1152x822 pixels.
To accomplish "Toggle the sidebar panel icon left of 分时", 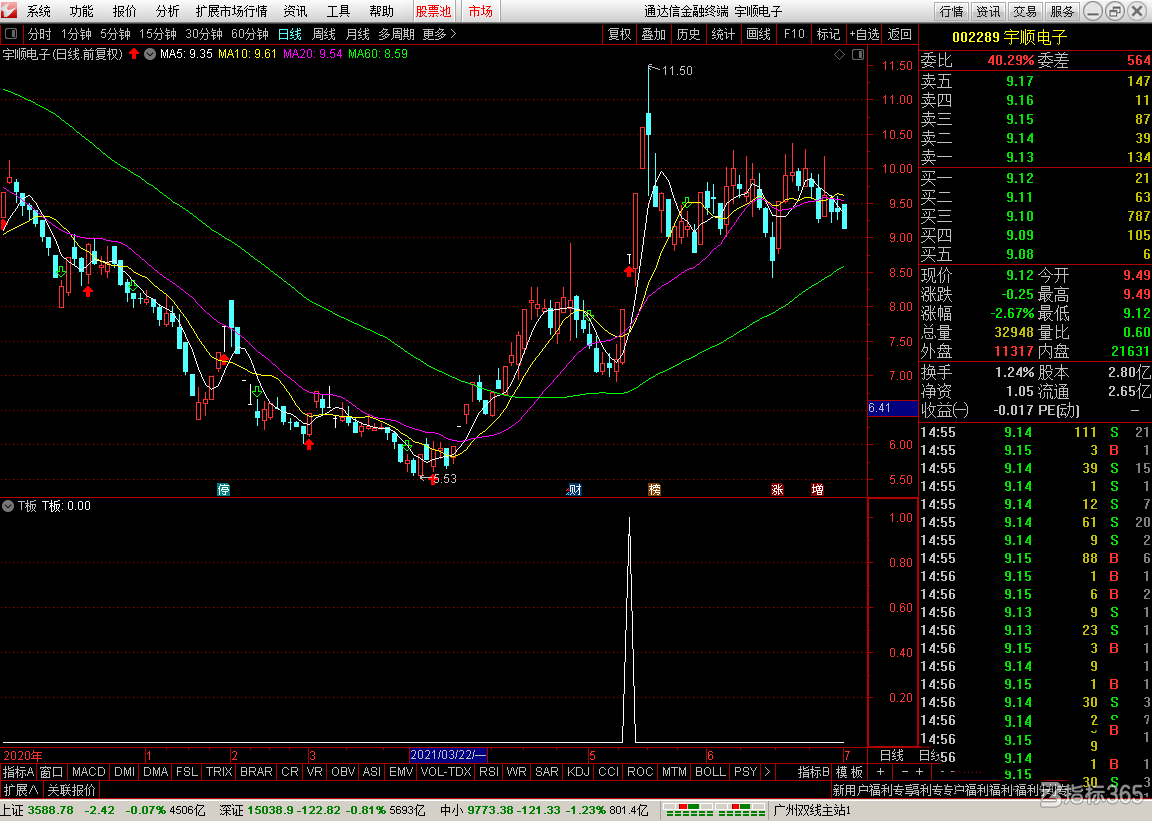I will (11, 34).
